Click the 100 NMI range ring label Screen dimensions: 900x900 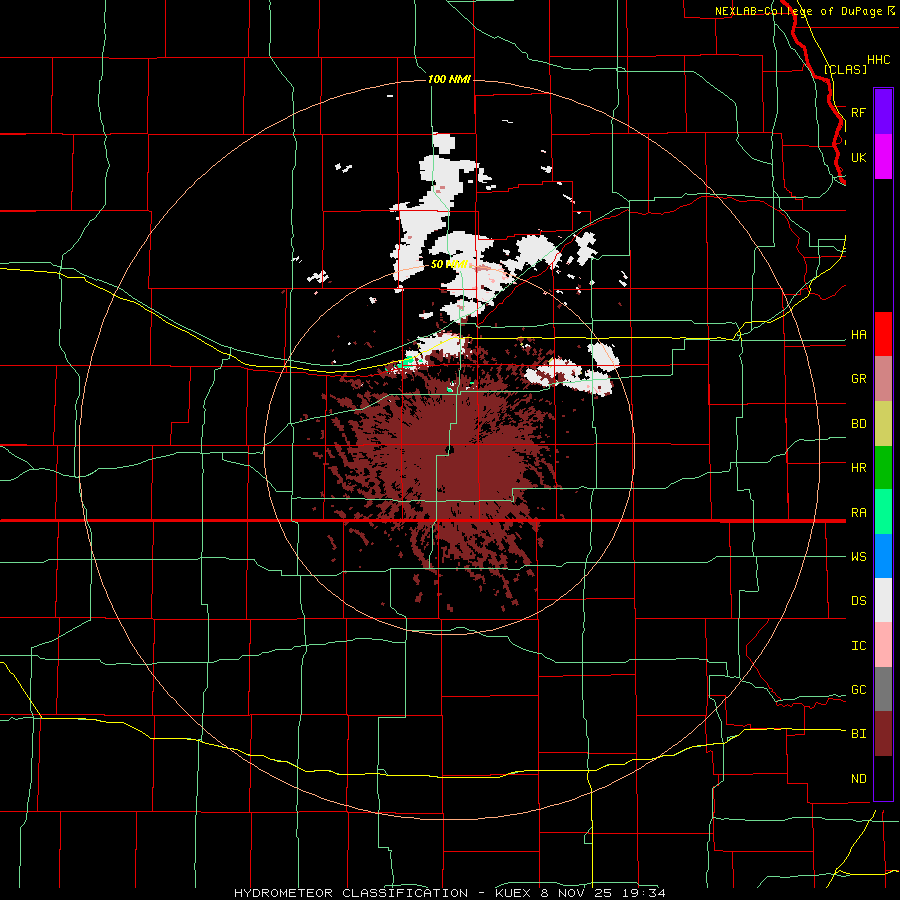tap(449, 79)
